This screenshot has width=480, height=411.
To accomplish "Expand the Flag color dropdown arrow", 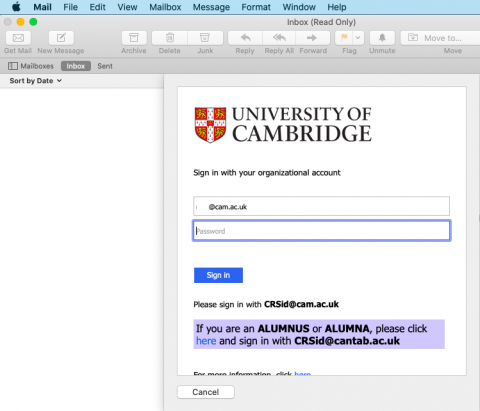I will pyautogui.click(x=358, y=38).
